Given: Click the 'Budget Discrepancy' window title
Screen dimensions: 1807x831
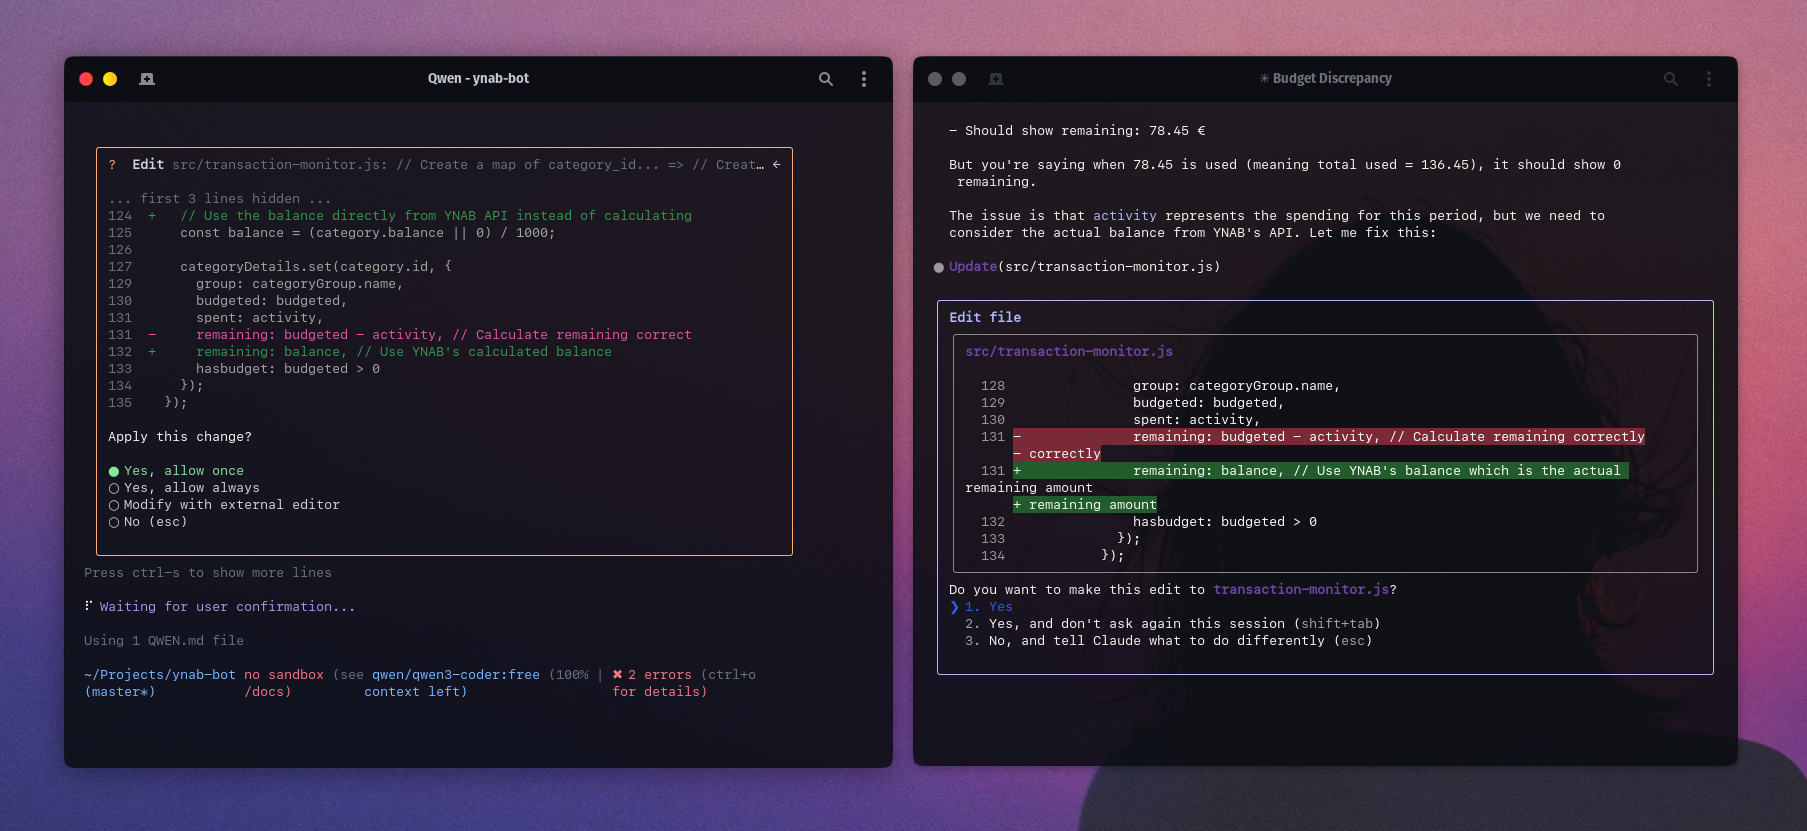Looking at the screenshot, I should point(1325,79).
